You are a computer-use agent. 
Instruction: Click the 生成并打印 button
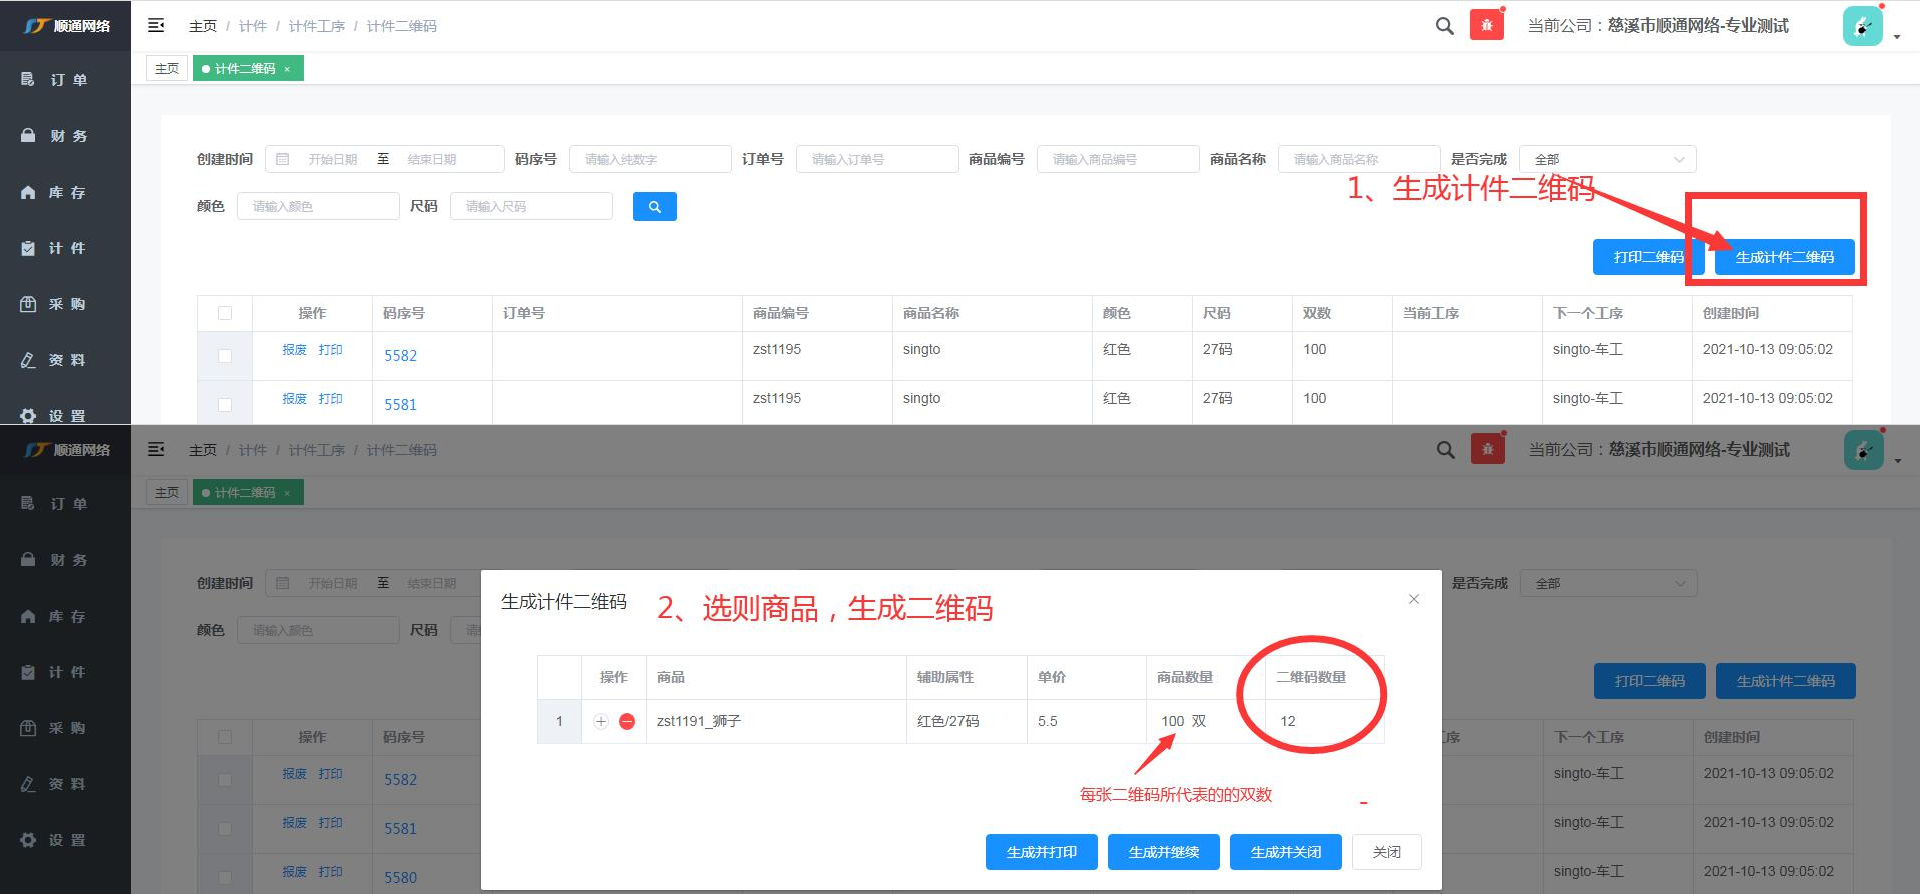[x=1041, y=852]
